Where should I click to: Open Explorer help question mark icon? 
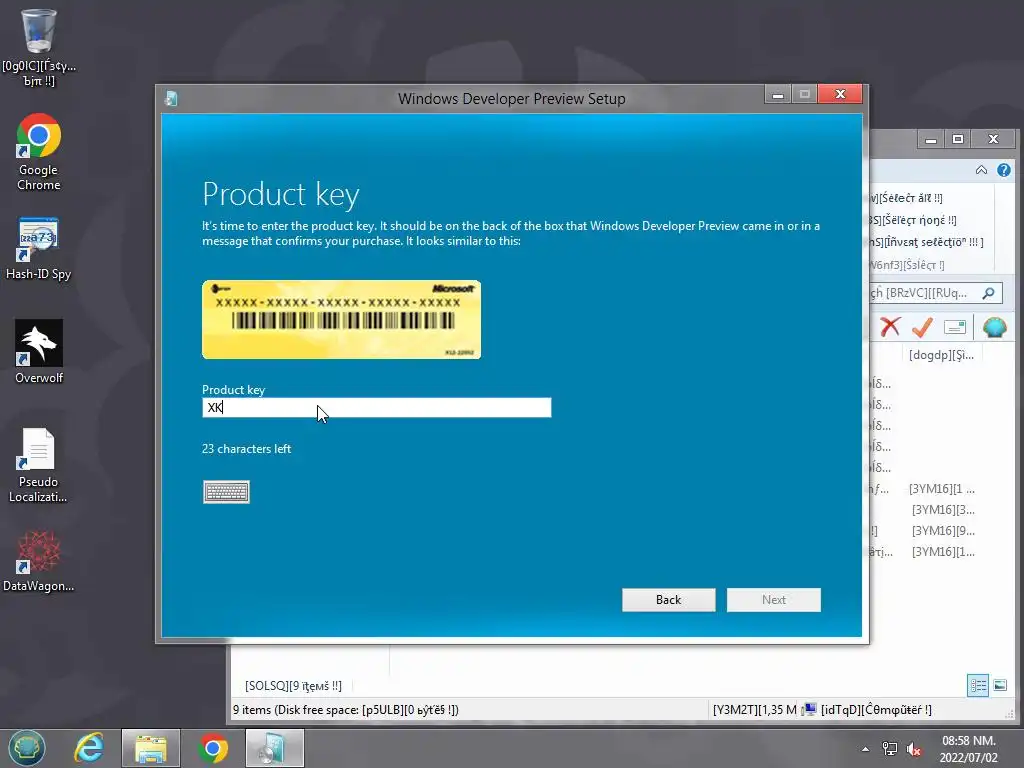(x=1004, y=170)
